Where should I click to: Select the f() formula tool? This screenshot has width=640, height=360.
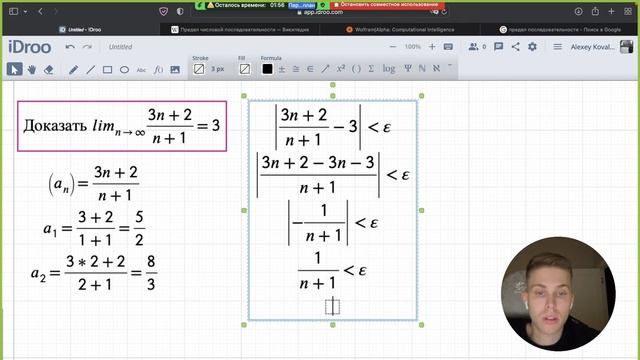pyautogui.click(x=158, y=70)
